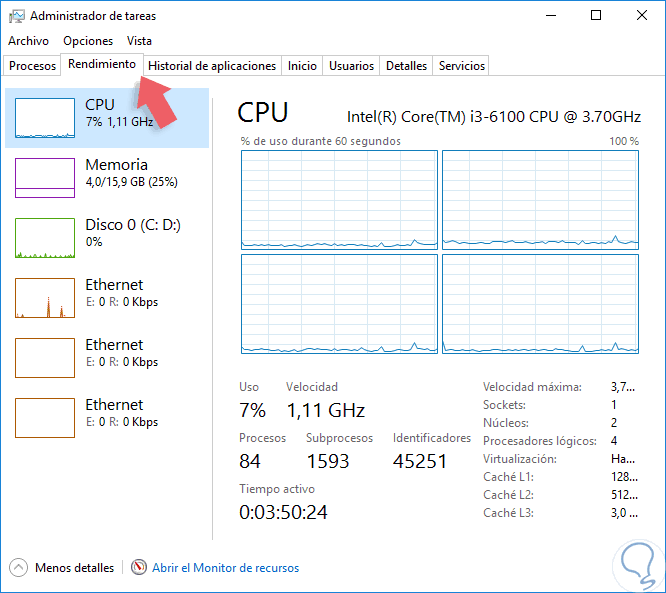Image resolution: width=666 pixels, height=593 pixels.
Task: Click the Núcleos label
Action: tap(506, 423)
